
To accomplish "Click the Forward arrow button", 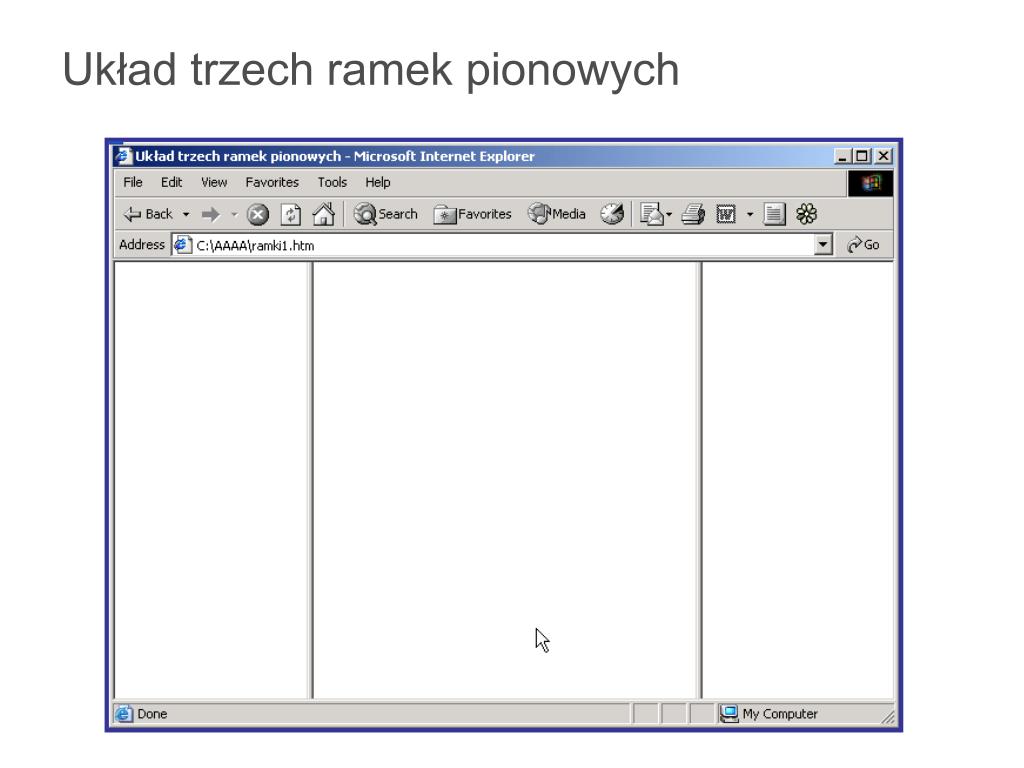I will click(x=210, y=214).
